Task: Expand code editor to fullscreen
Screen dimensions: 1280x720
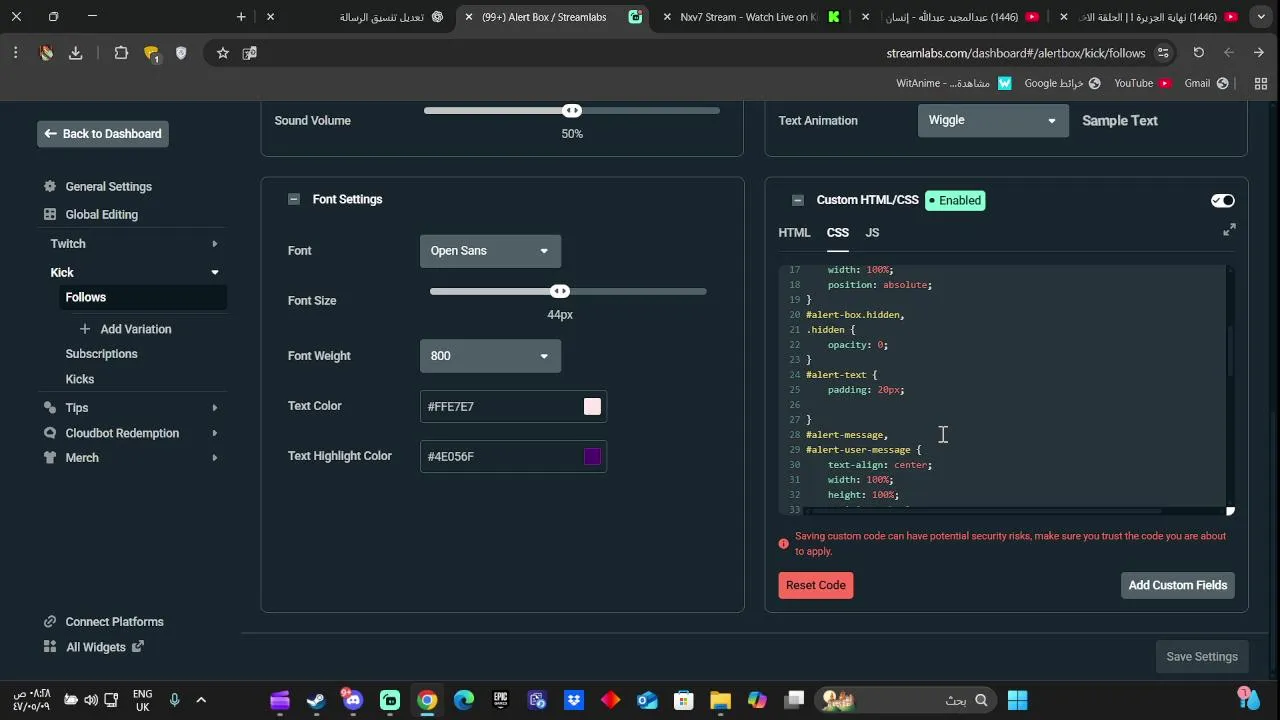Action: pos(1229,230)
